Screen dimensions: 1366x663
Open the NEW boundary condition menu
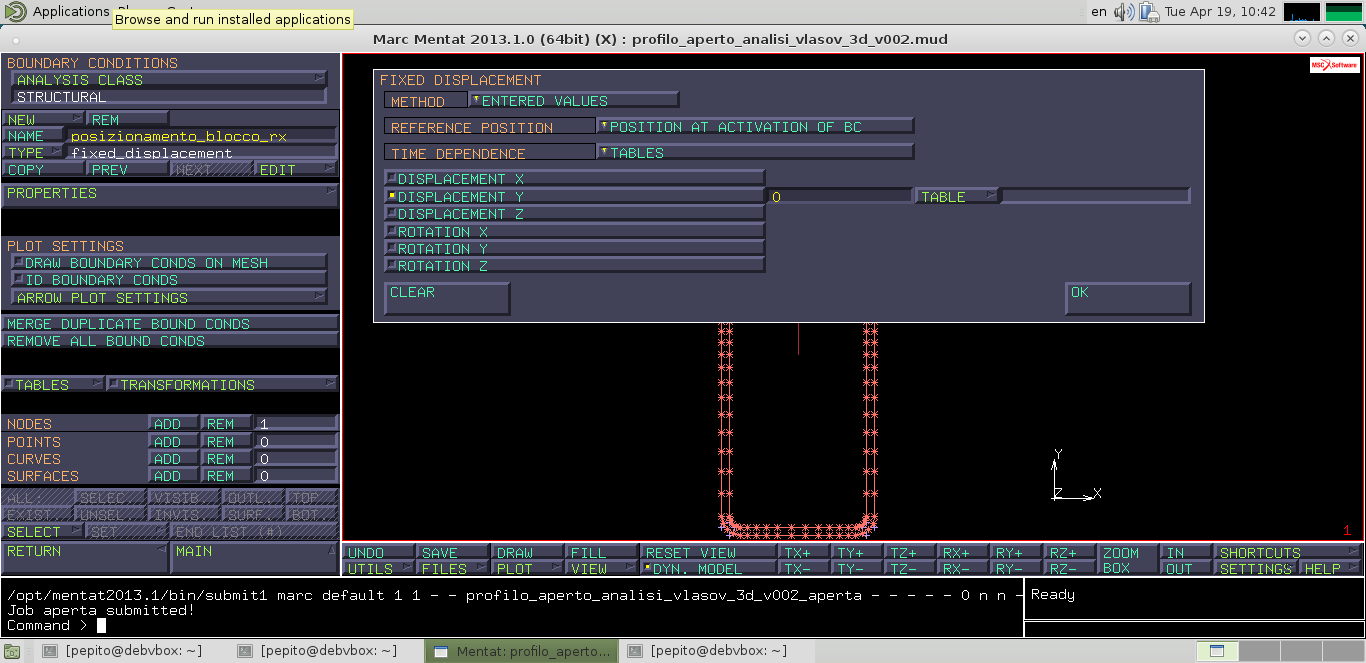pyautogui.click(x=42, y=119)
